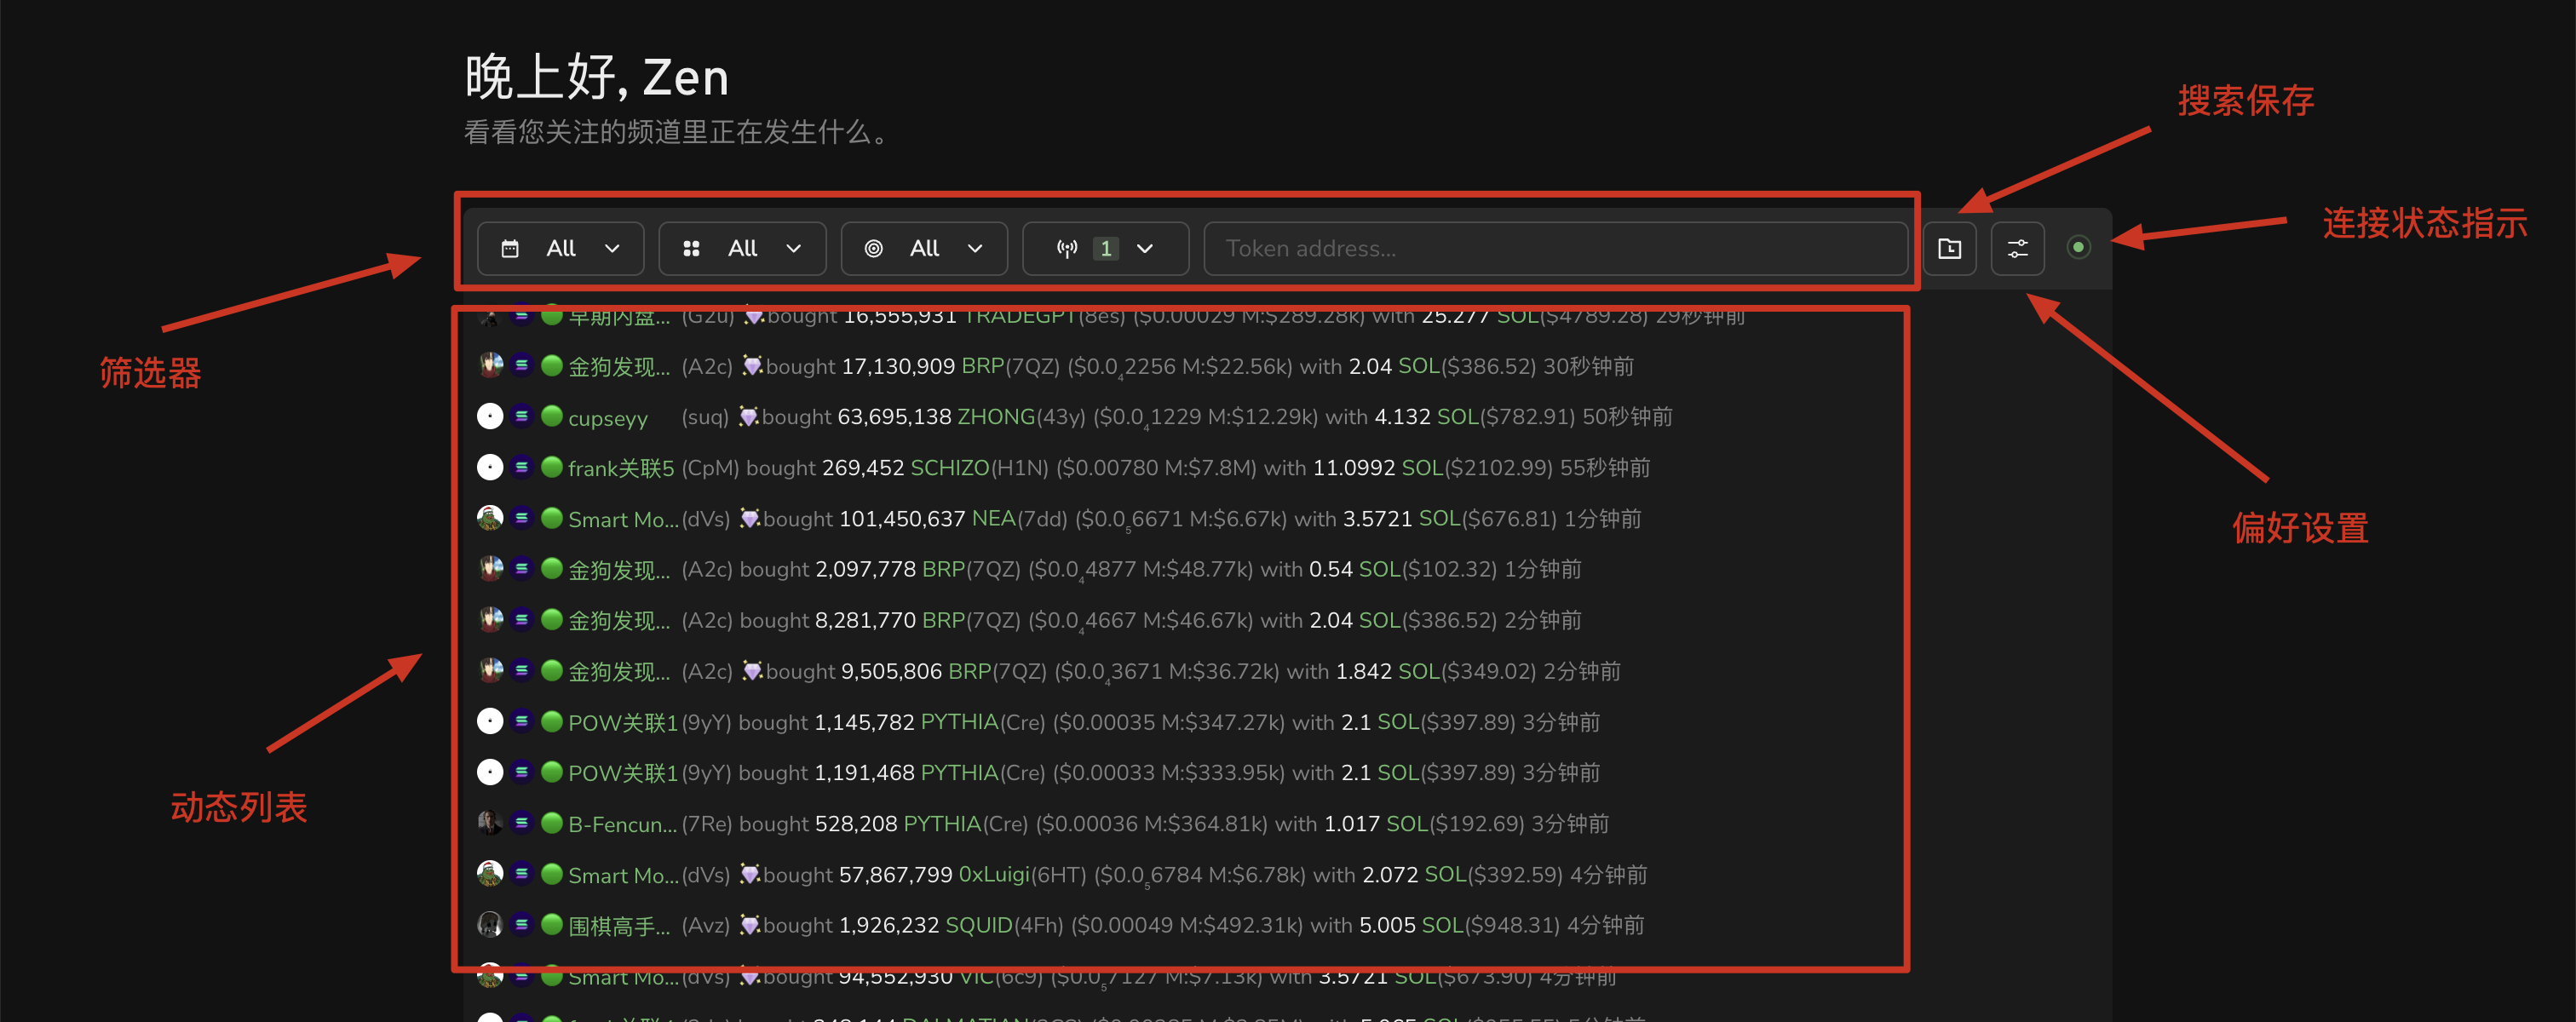2576x1022 pixels.
Task: Click avatar of B-Fencun... row
Action: (x=489, y=823)
